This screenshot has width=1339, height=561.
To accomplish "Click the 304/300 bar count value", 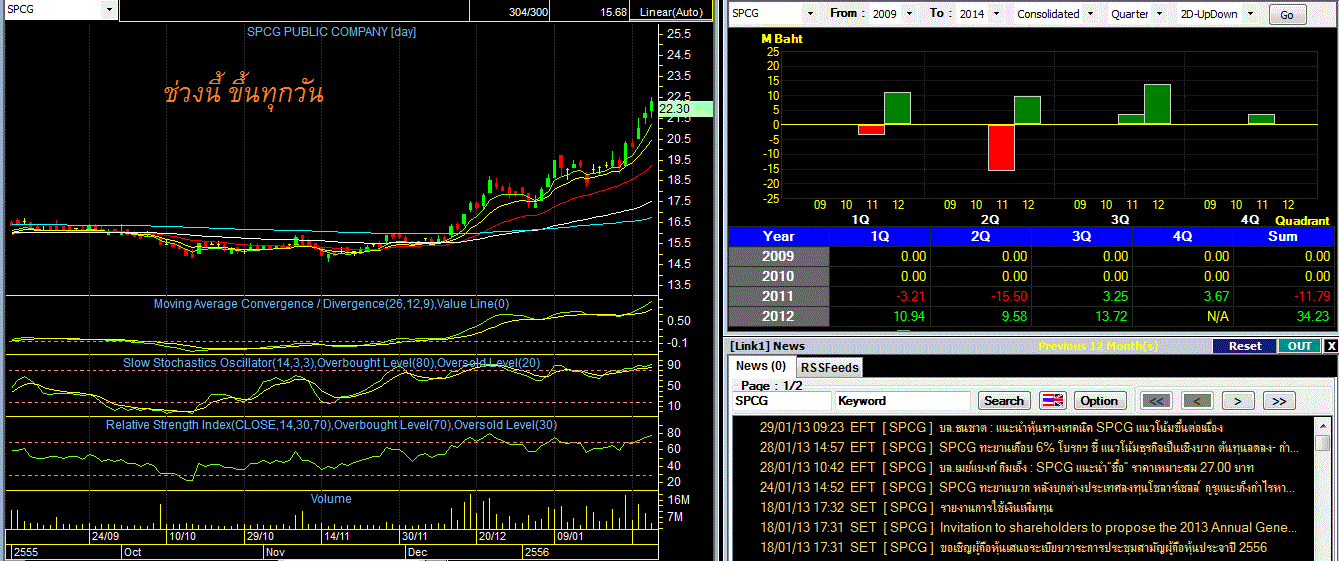I will [x=527, y=12].
